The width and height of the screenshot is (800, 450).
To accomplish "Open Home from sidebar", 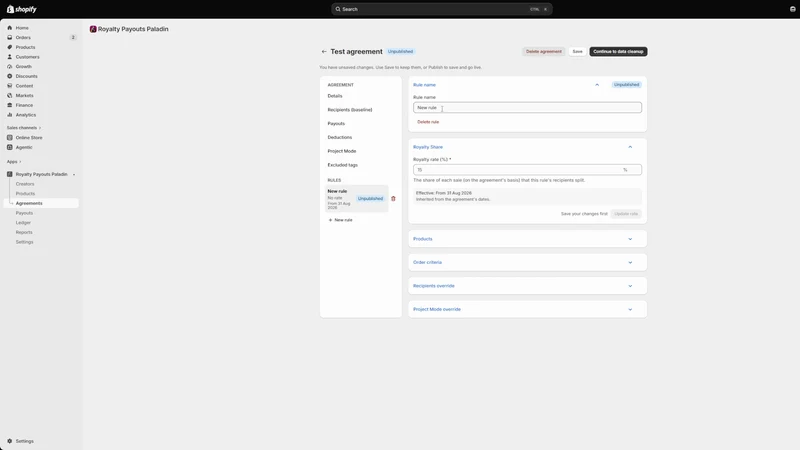I will point(22,28).
